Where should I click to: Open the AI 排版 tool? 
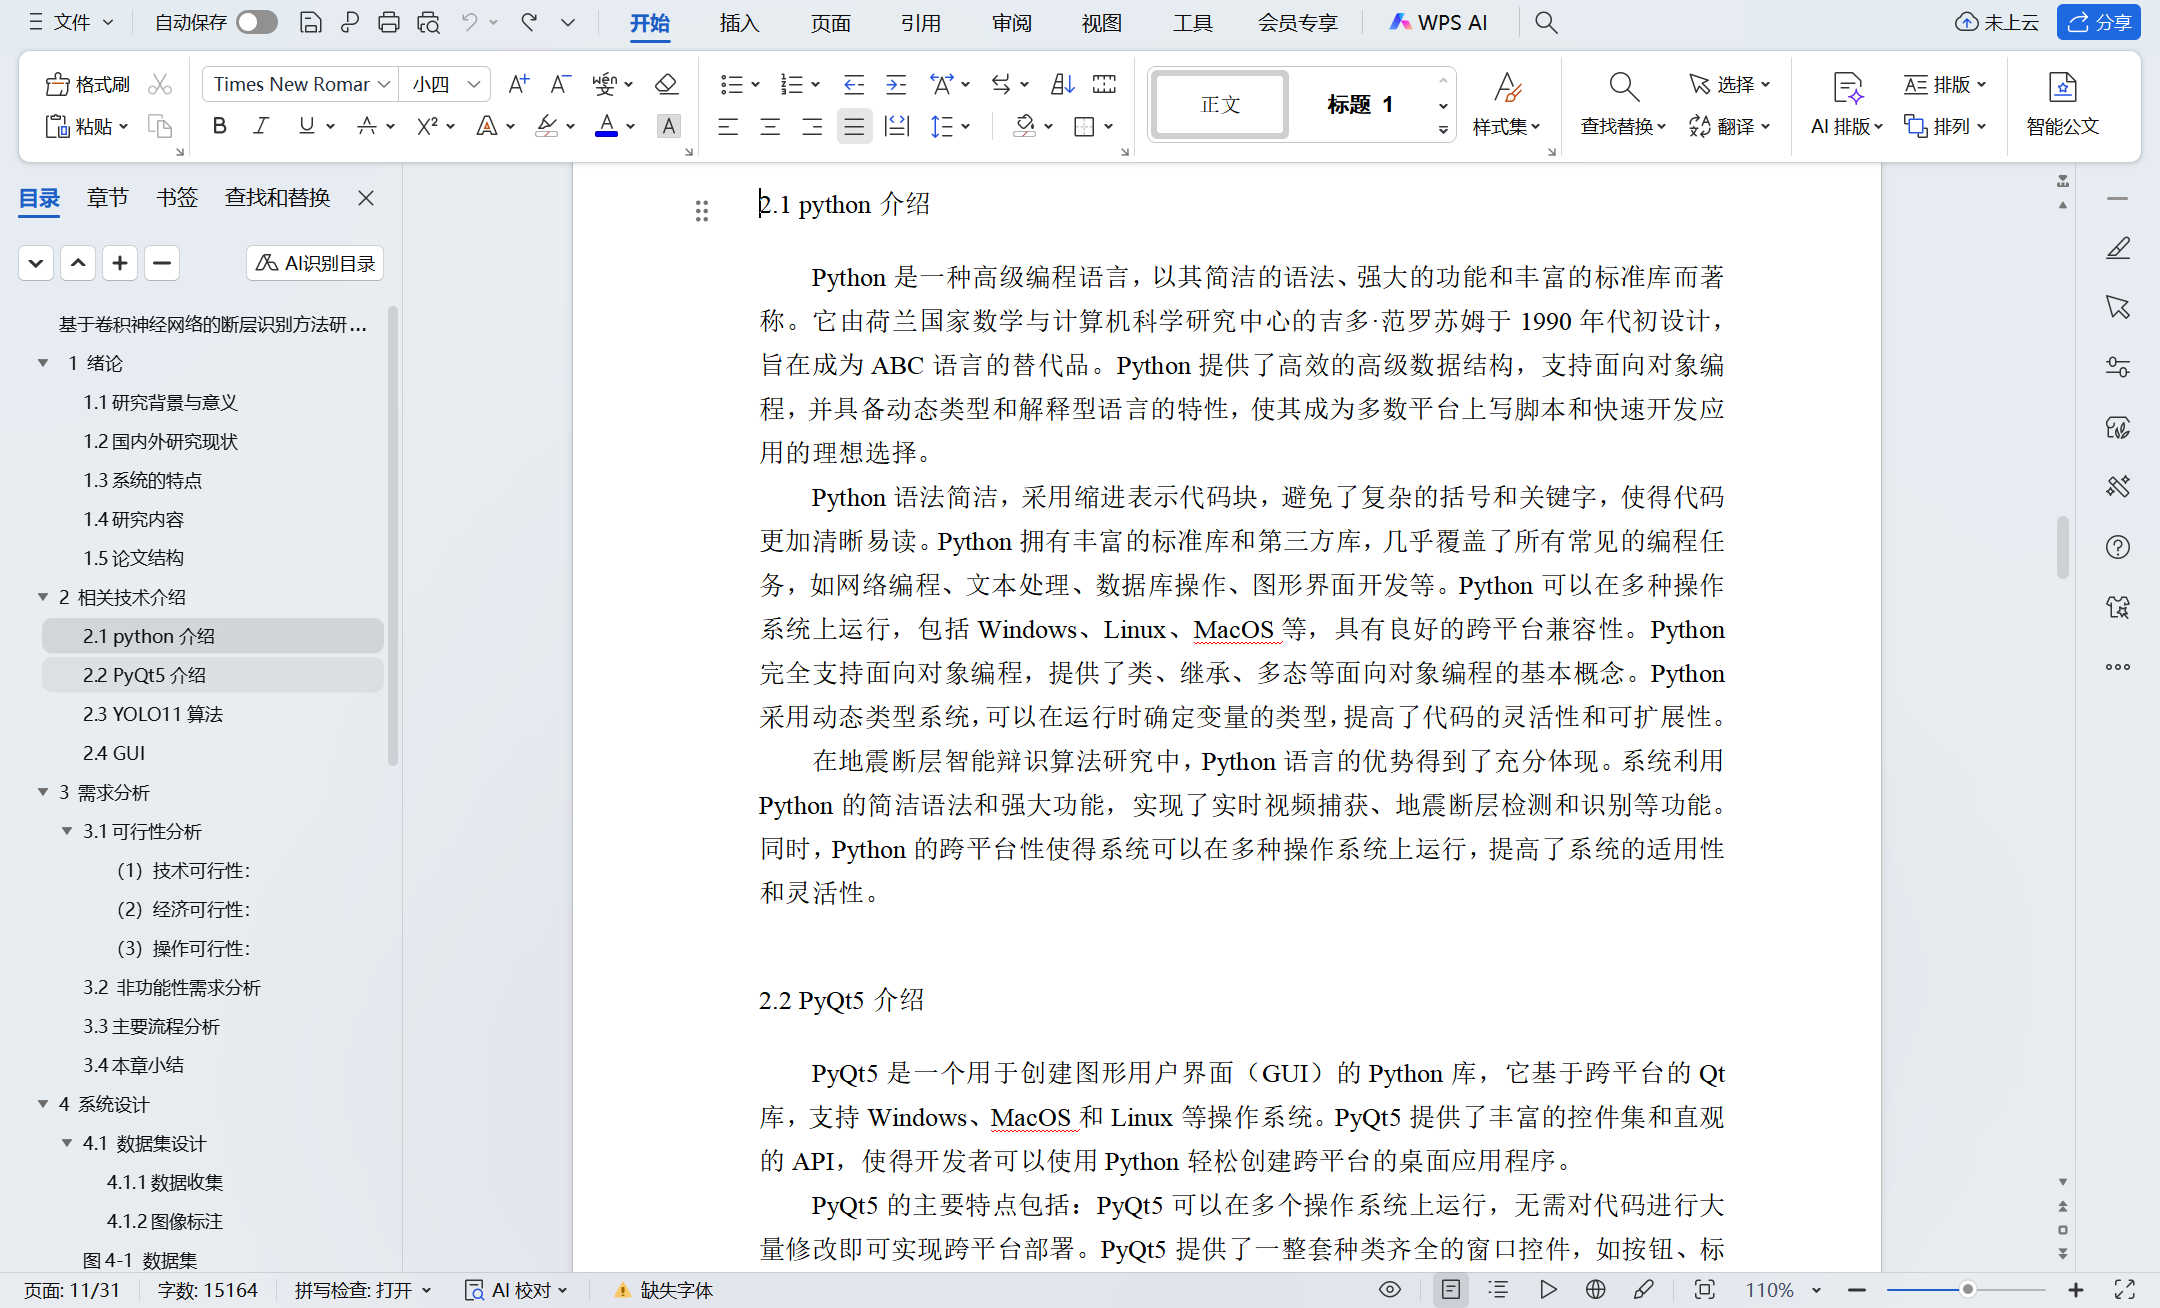[x=1846, y=104]
